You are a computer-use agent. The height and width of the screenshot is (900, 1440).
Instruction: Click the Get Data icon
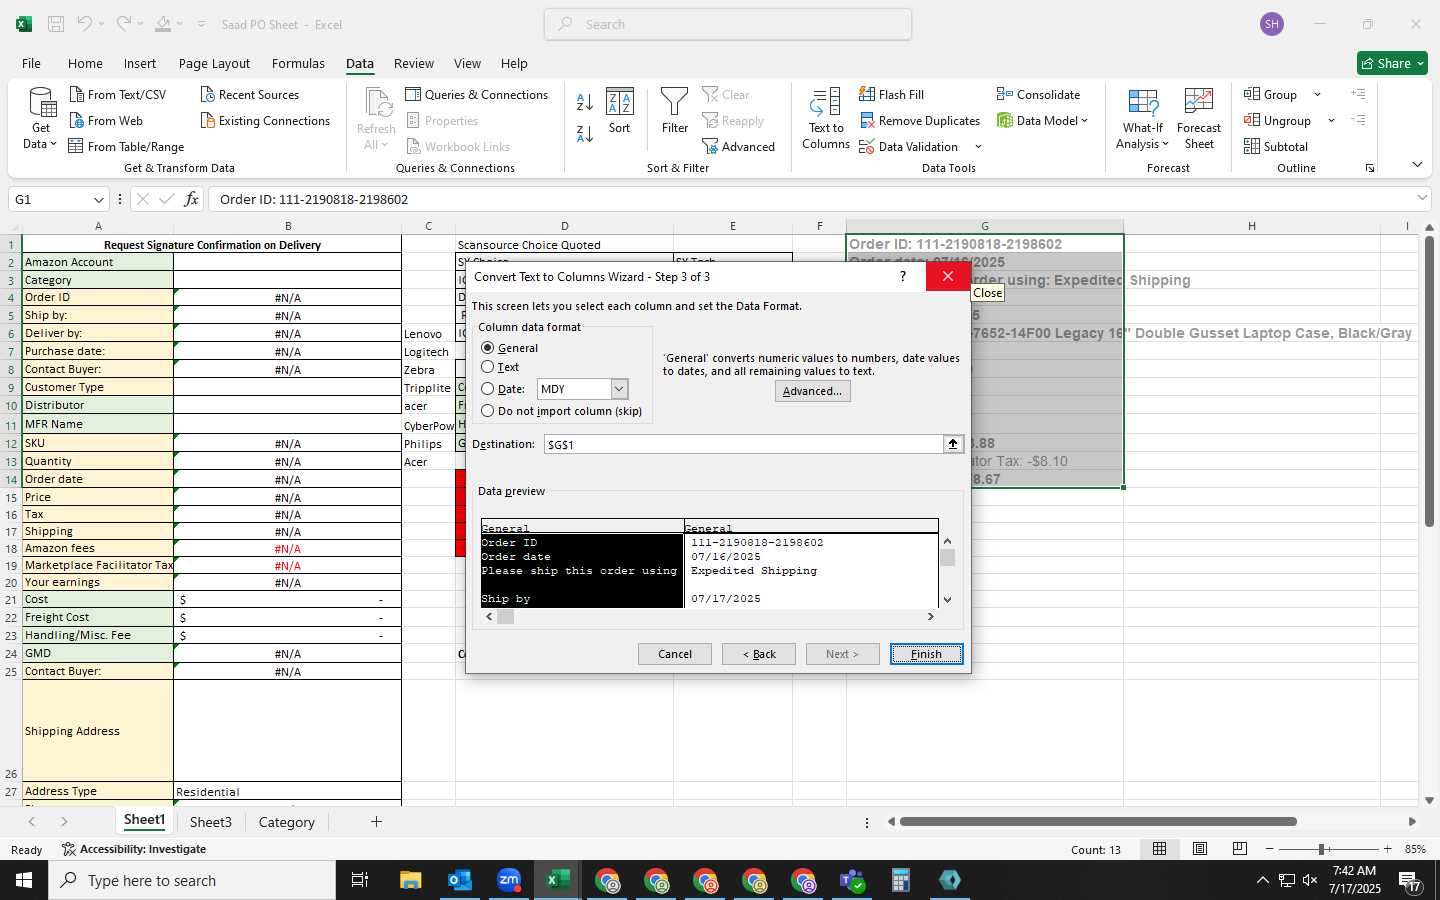tap(41, 103)
